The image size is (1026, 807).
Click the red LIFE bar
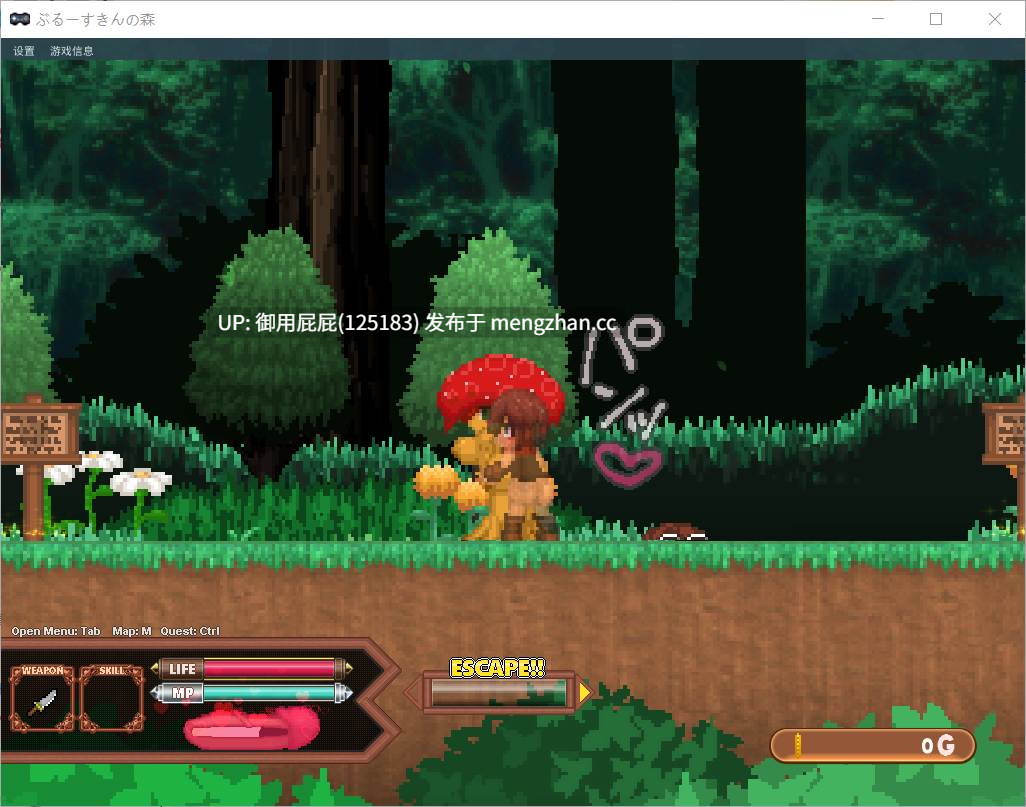point(270,668)
